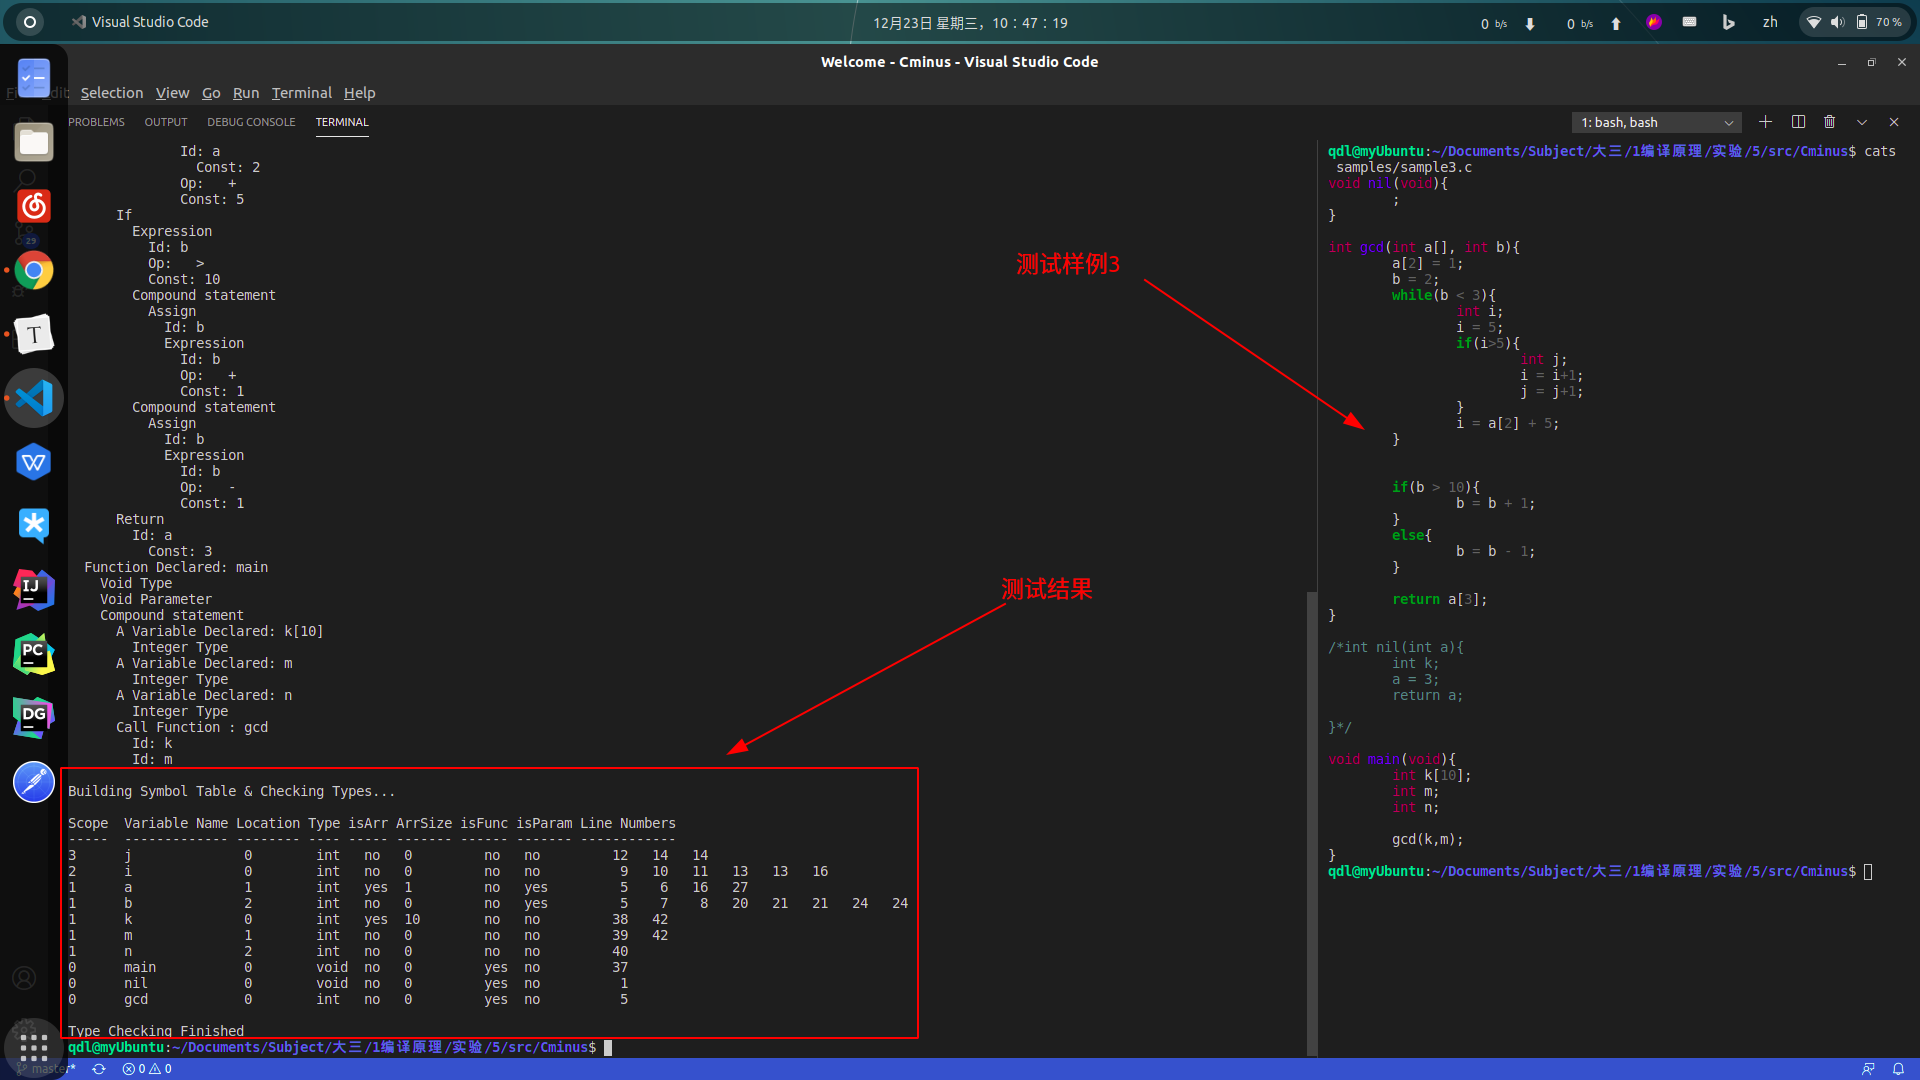Switch to the DEBUG CONSOLE tab

pyautogui.click(x=251, y=122)
